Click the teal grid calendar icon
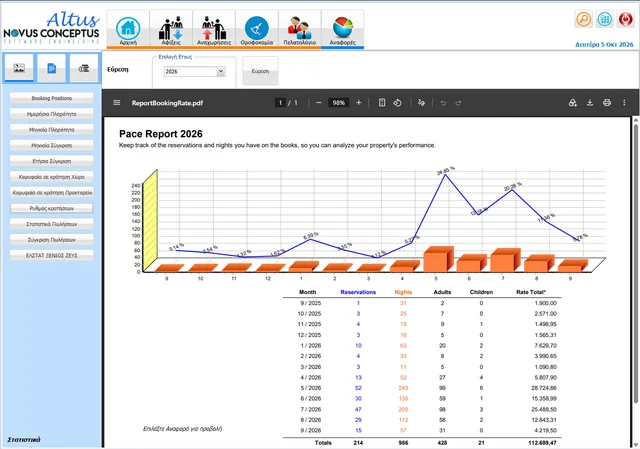 click(x=604, y=19)
